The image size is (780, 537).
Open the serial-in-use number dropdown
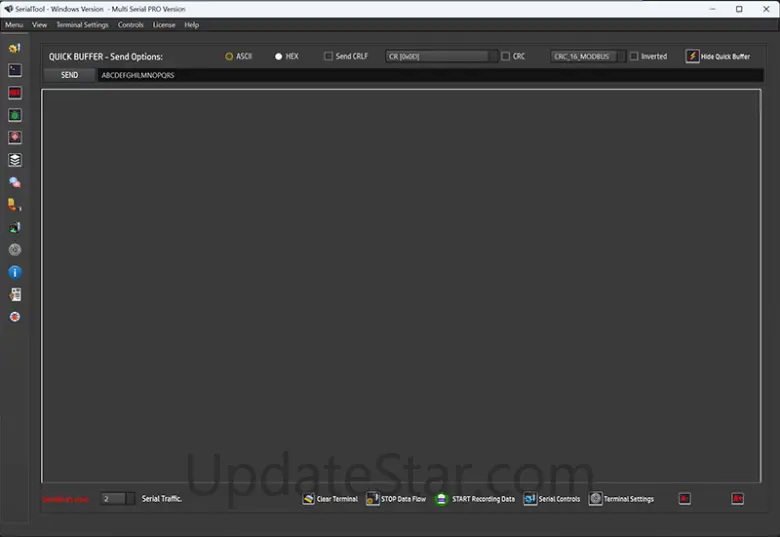[117, 499]
